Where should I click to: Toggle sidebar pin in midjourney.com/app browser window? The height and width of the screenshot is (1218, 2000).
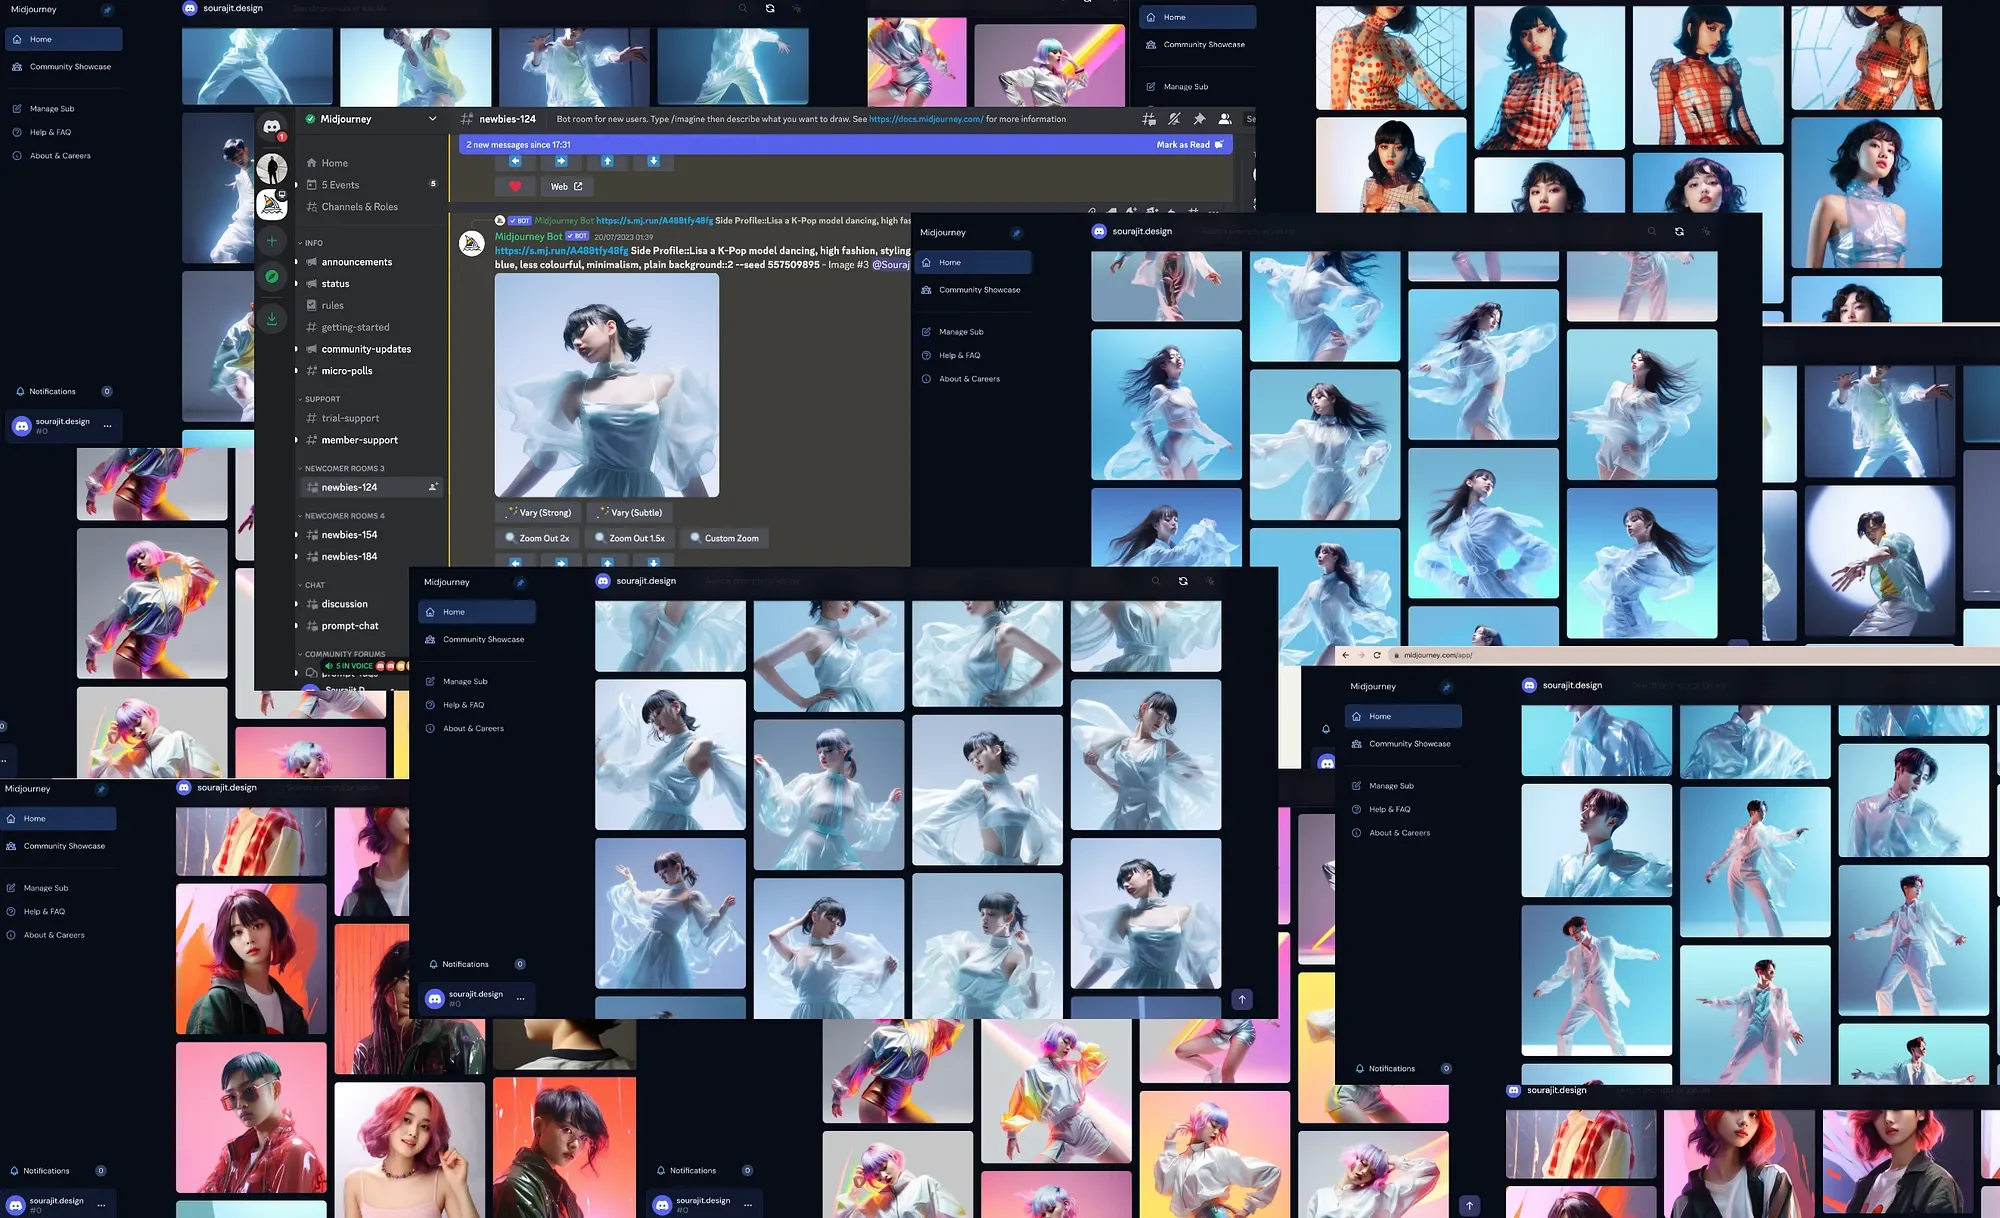point(1446,687)
